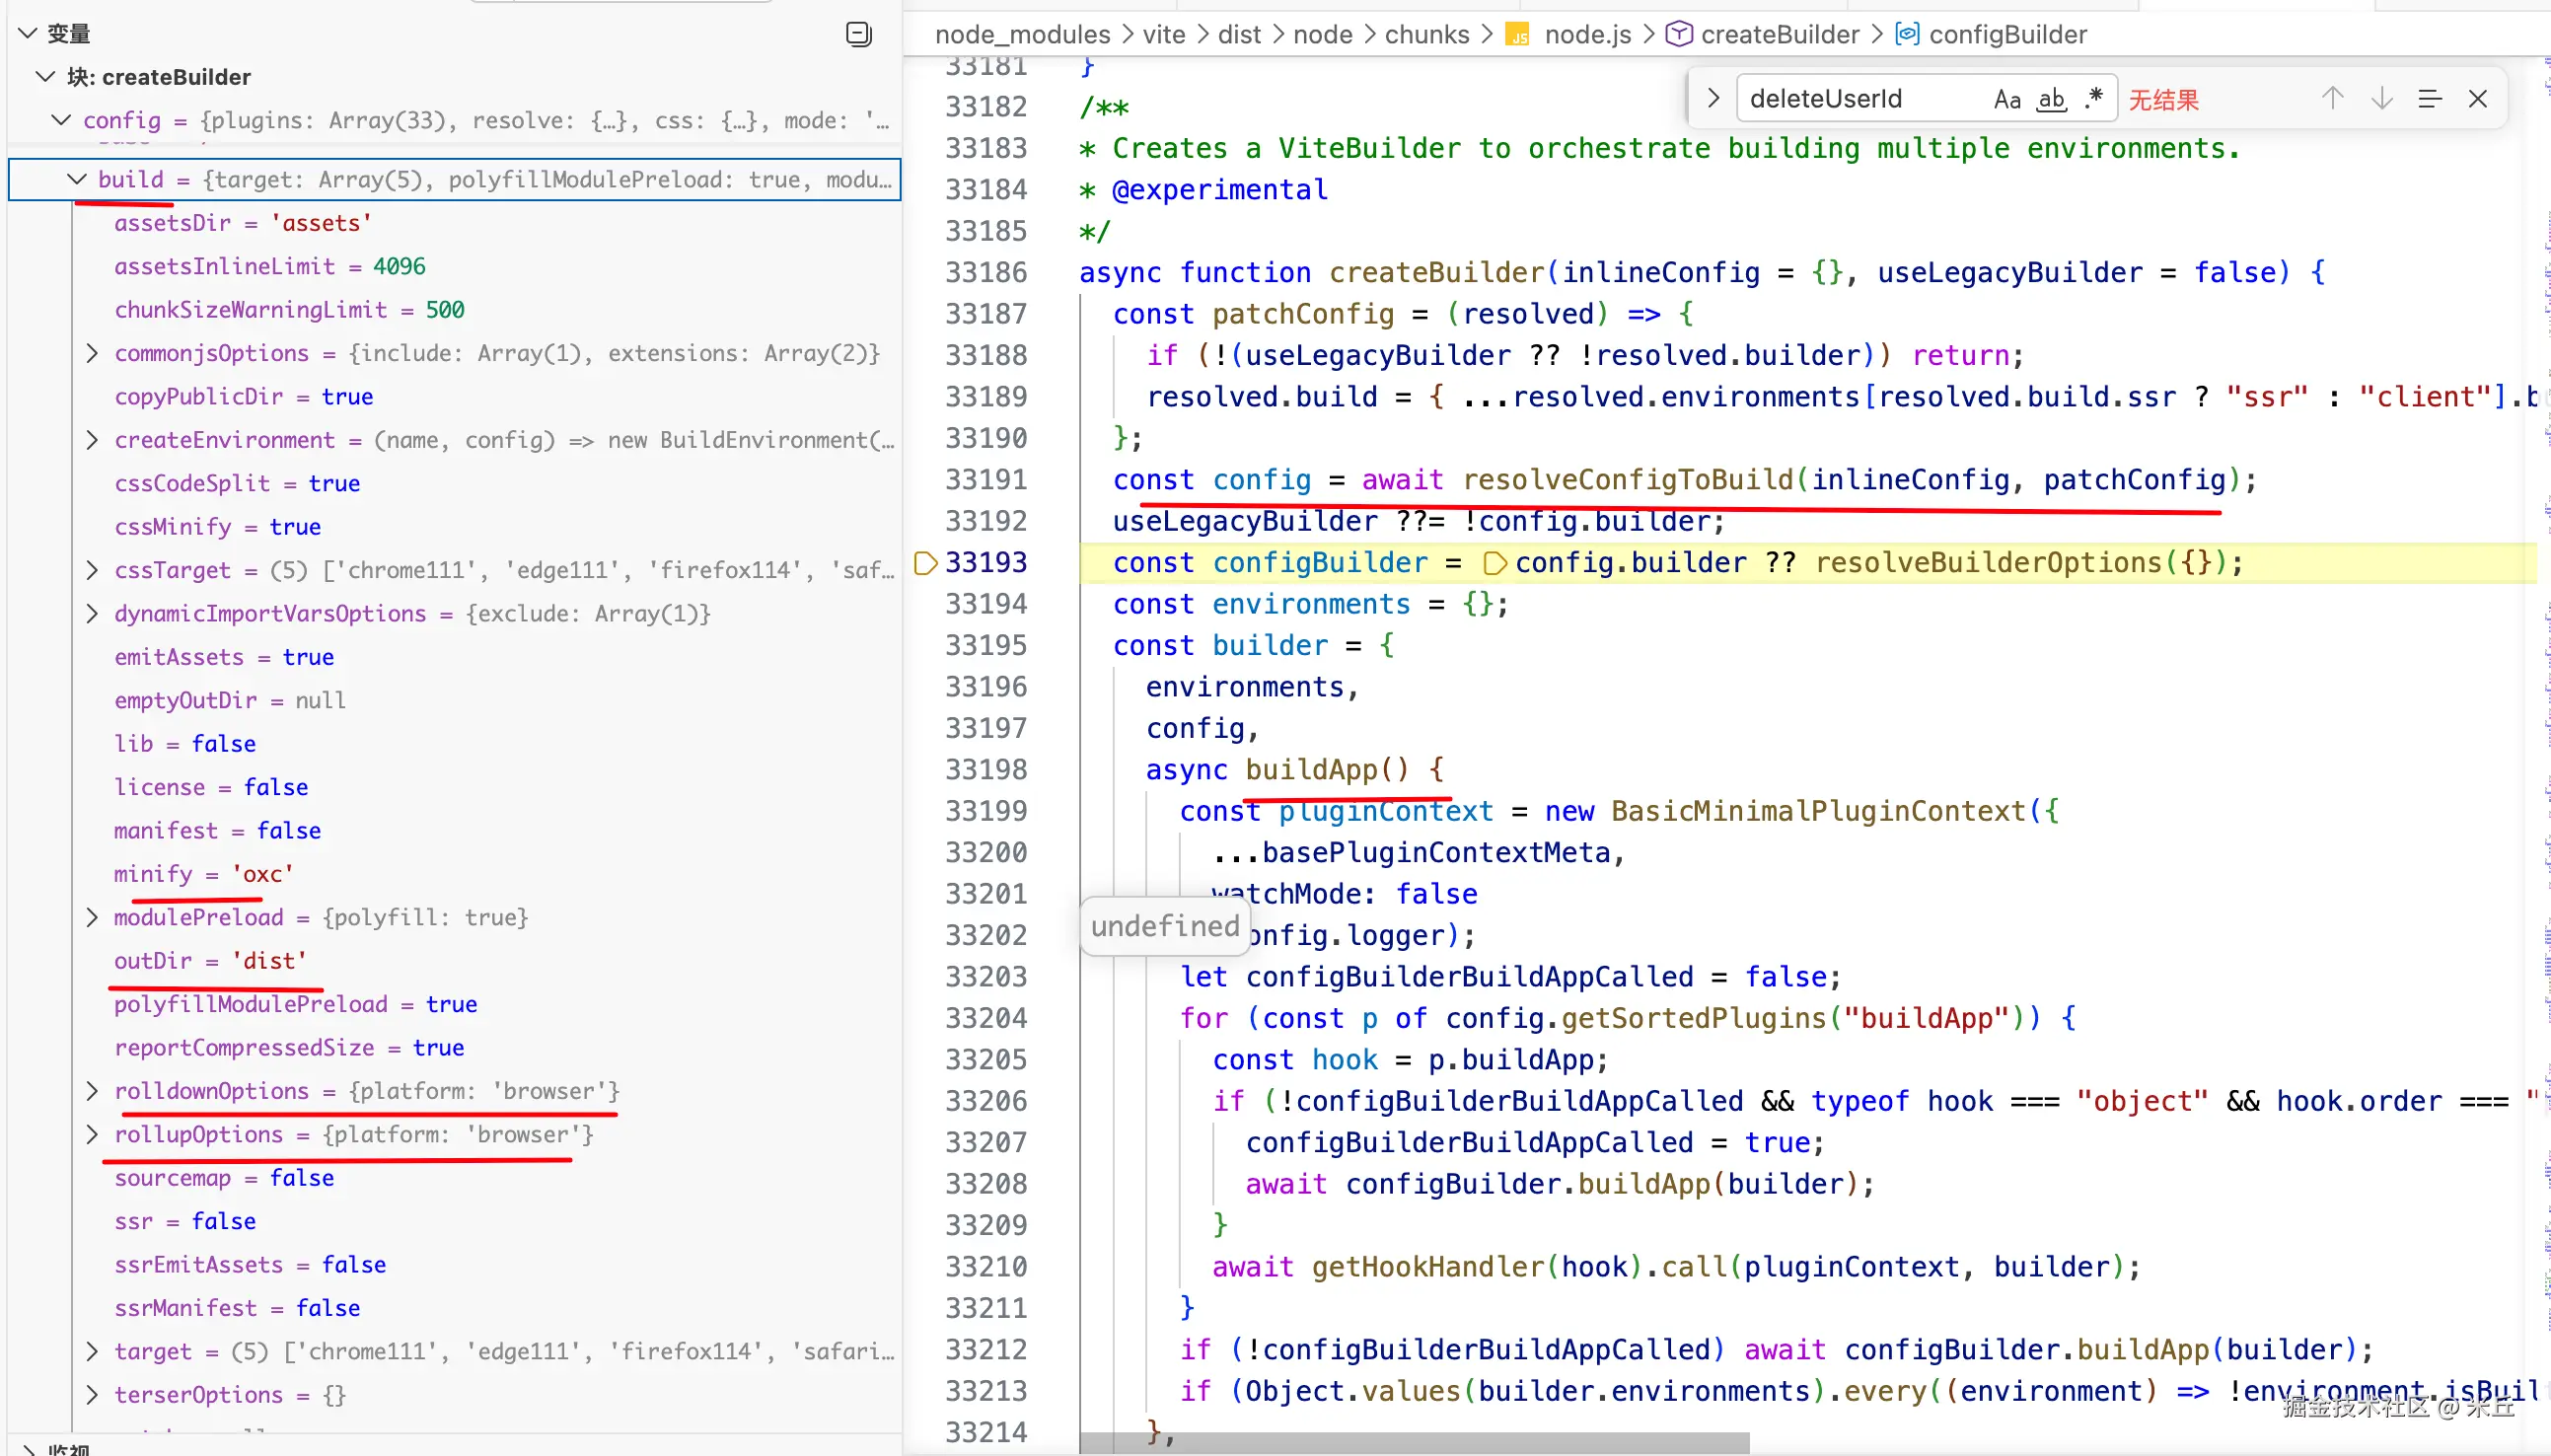Image resolution: width=2551 pixels, height=1456 pixels.
Task: Click inline breakpoint marker before config.builder
Action: click(1494, 564)
